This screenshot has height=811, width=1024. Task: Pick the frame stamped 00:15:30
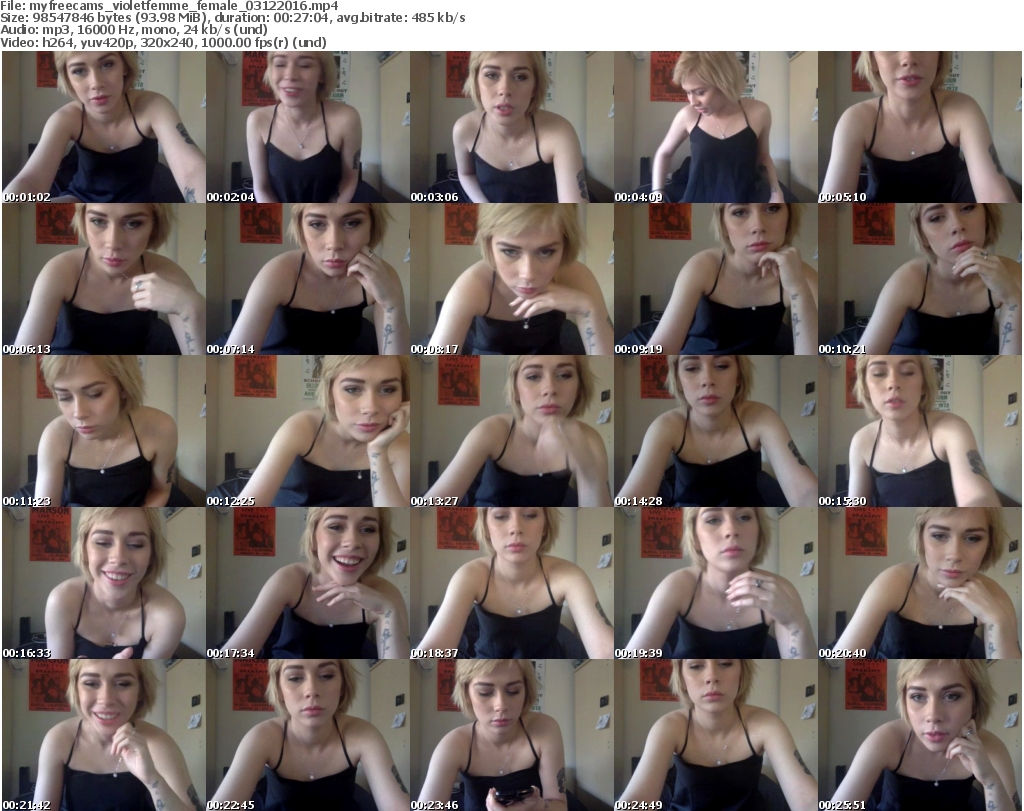pyautogui.click(x=920, y=431)
